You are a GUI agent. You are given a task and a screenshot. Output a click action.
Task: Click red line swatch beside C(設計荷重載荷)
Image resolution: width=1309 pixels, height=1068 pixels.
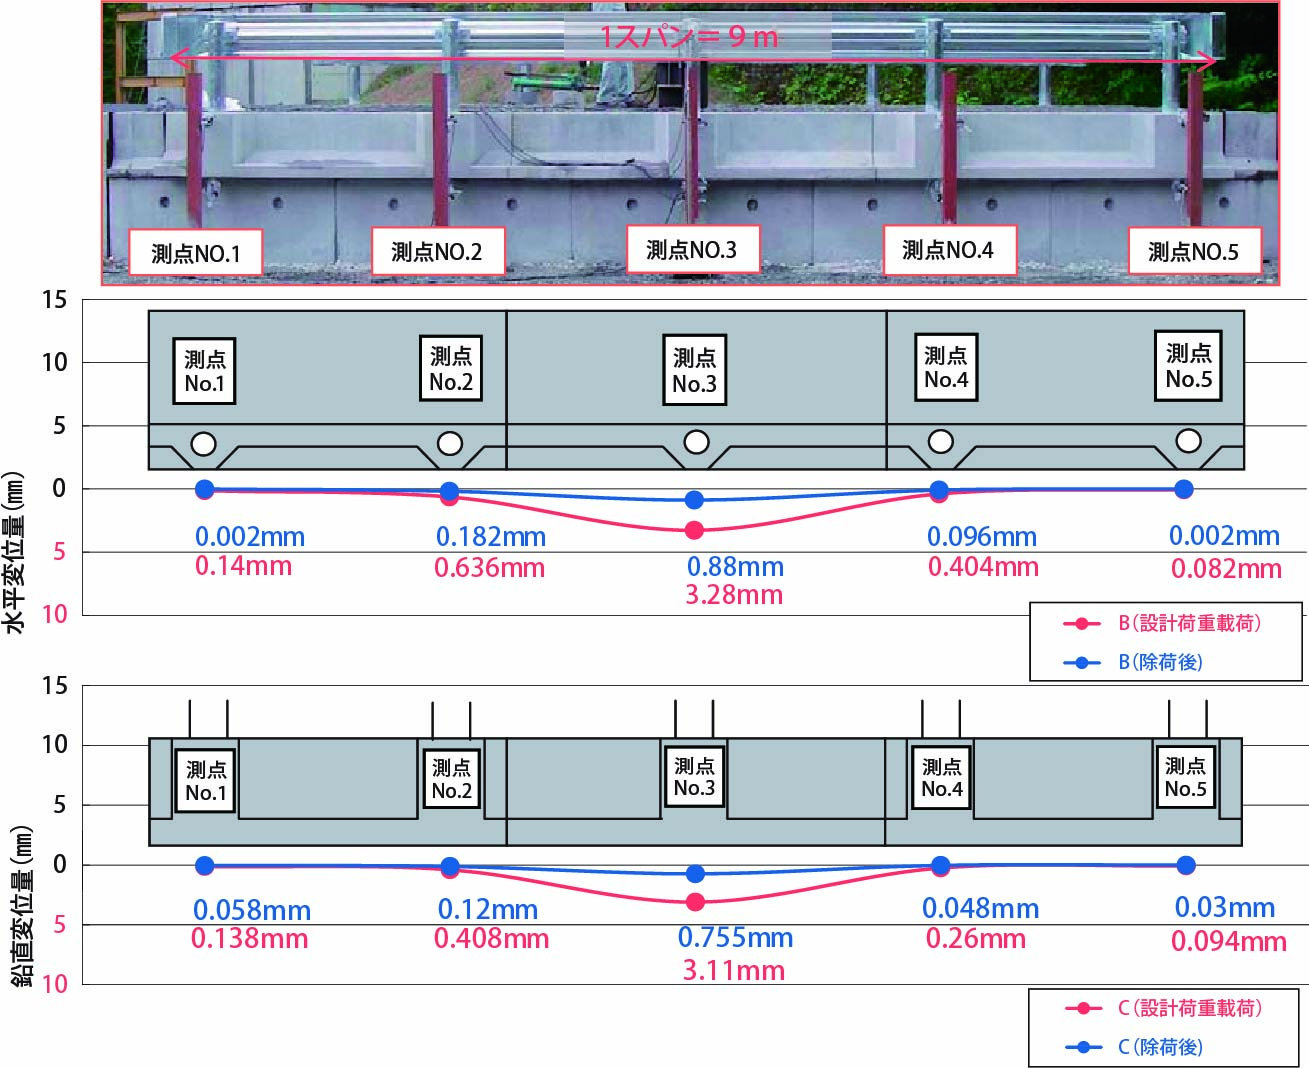(x=1083, y=1008)
